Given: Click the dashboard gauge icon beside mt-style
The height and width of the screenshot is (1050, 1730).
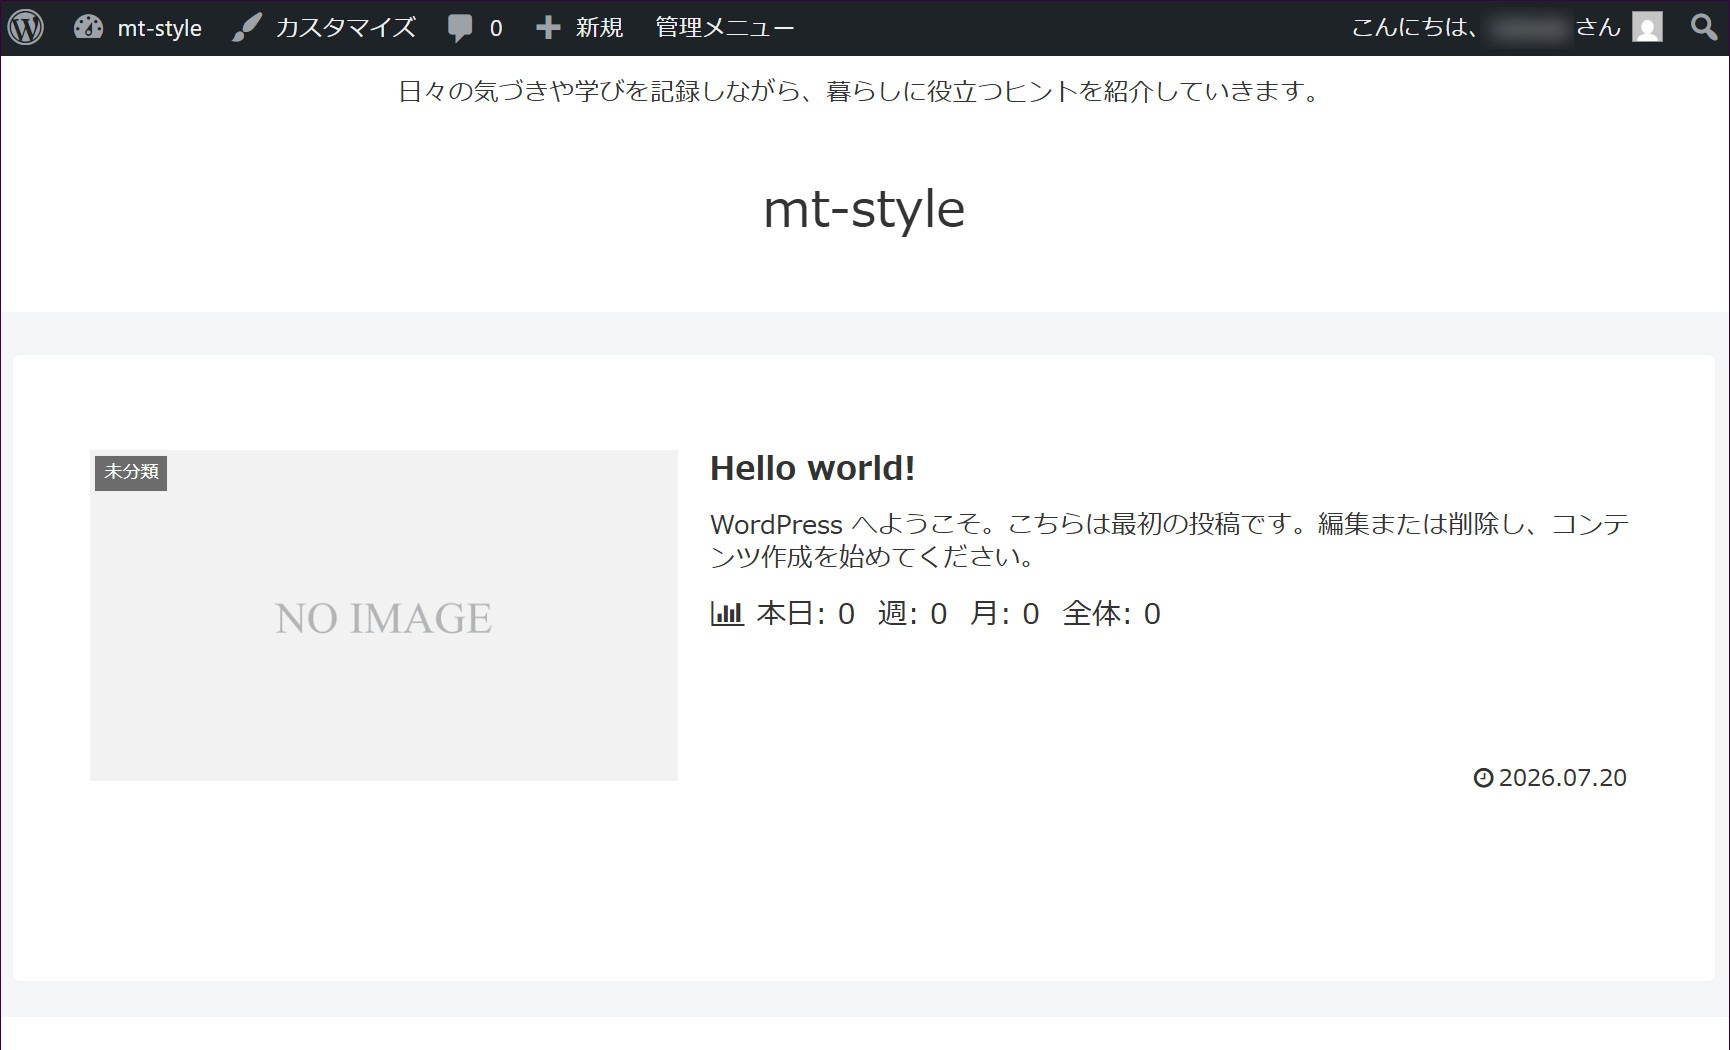Looking at the screenshot, I should 88,27.
